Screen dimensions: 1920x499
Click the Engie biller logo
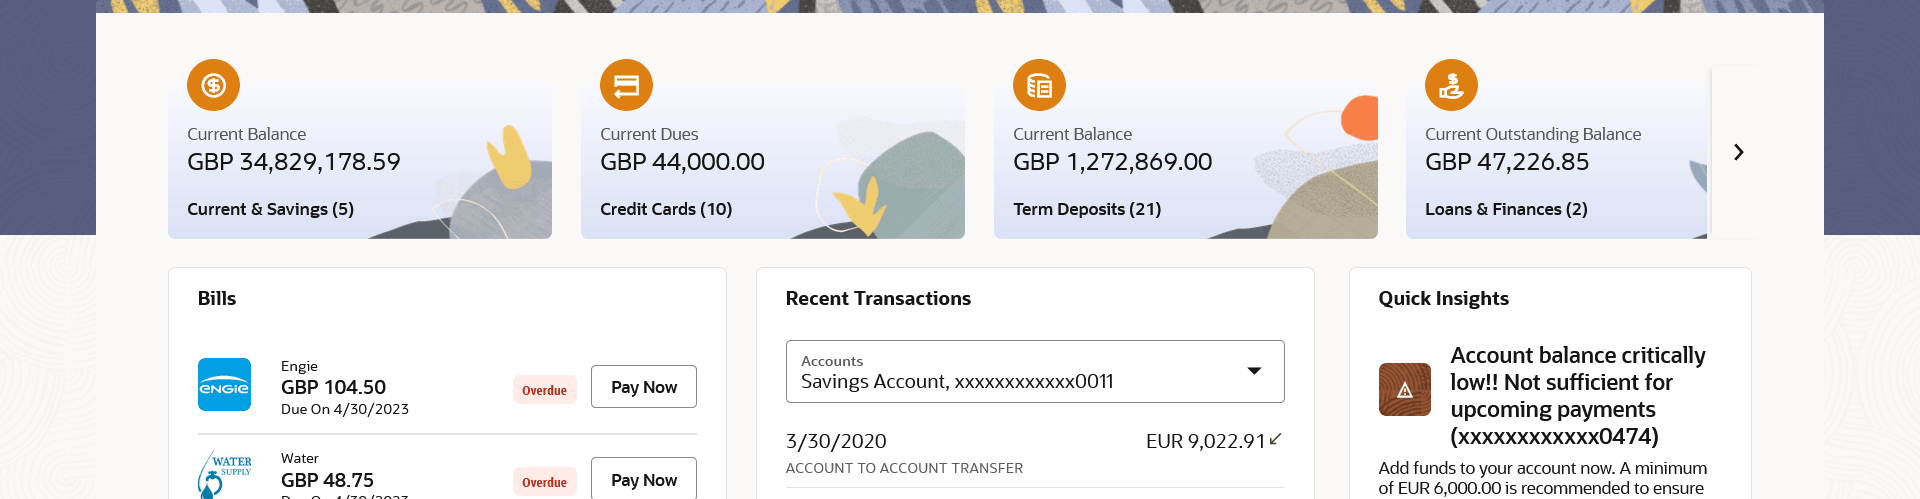[224, 385]
